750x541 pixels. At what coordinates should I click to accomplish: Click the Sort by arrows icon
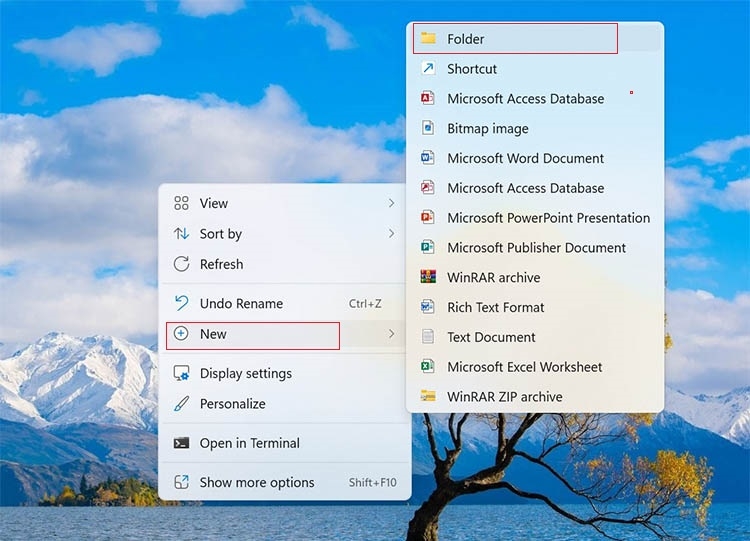click(181, 233)
